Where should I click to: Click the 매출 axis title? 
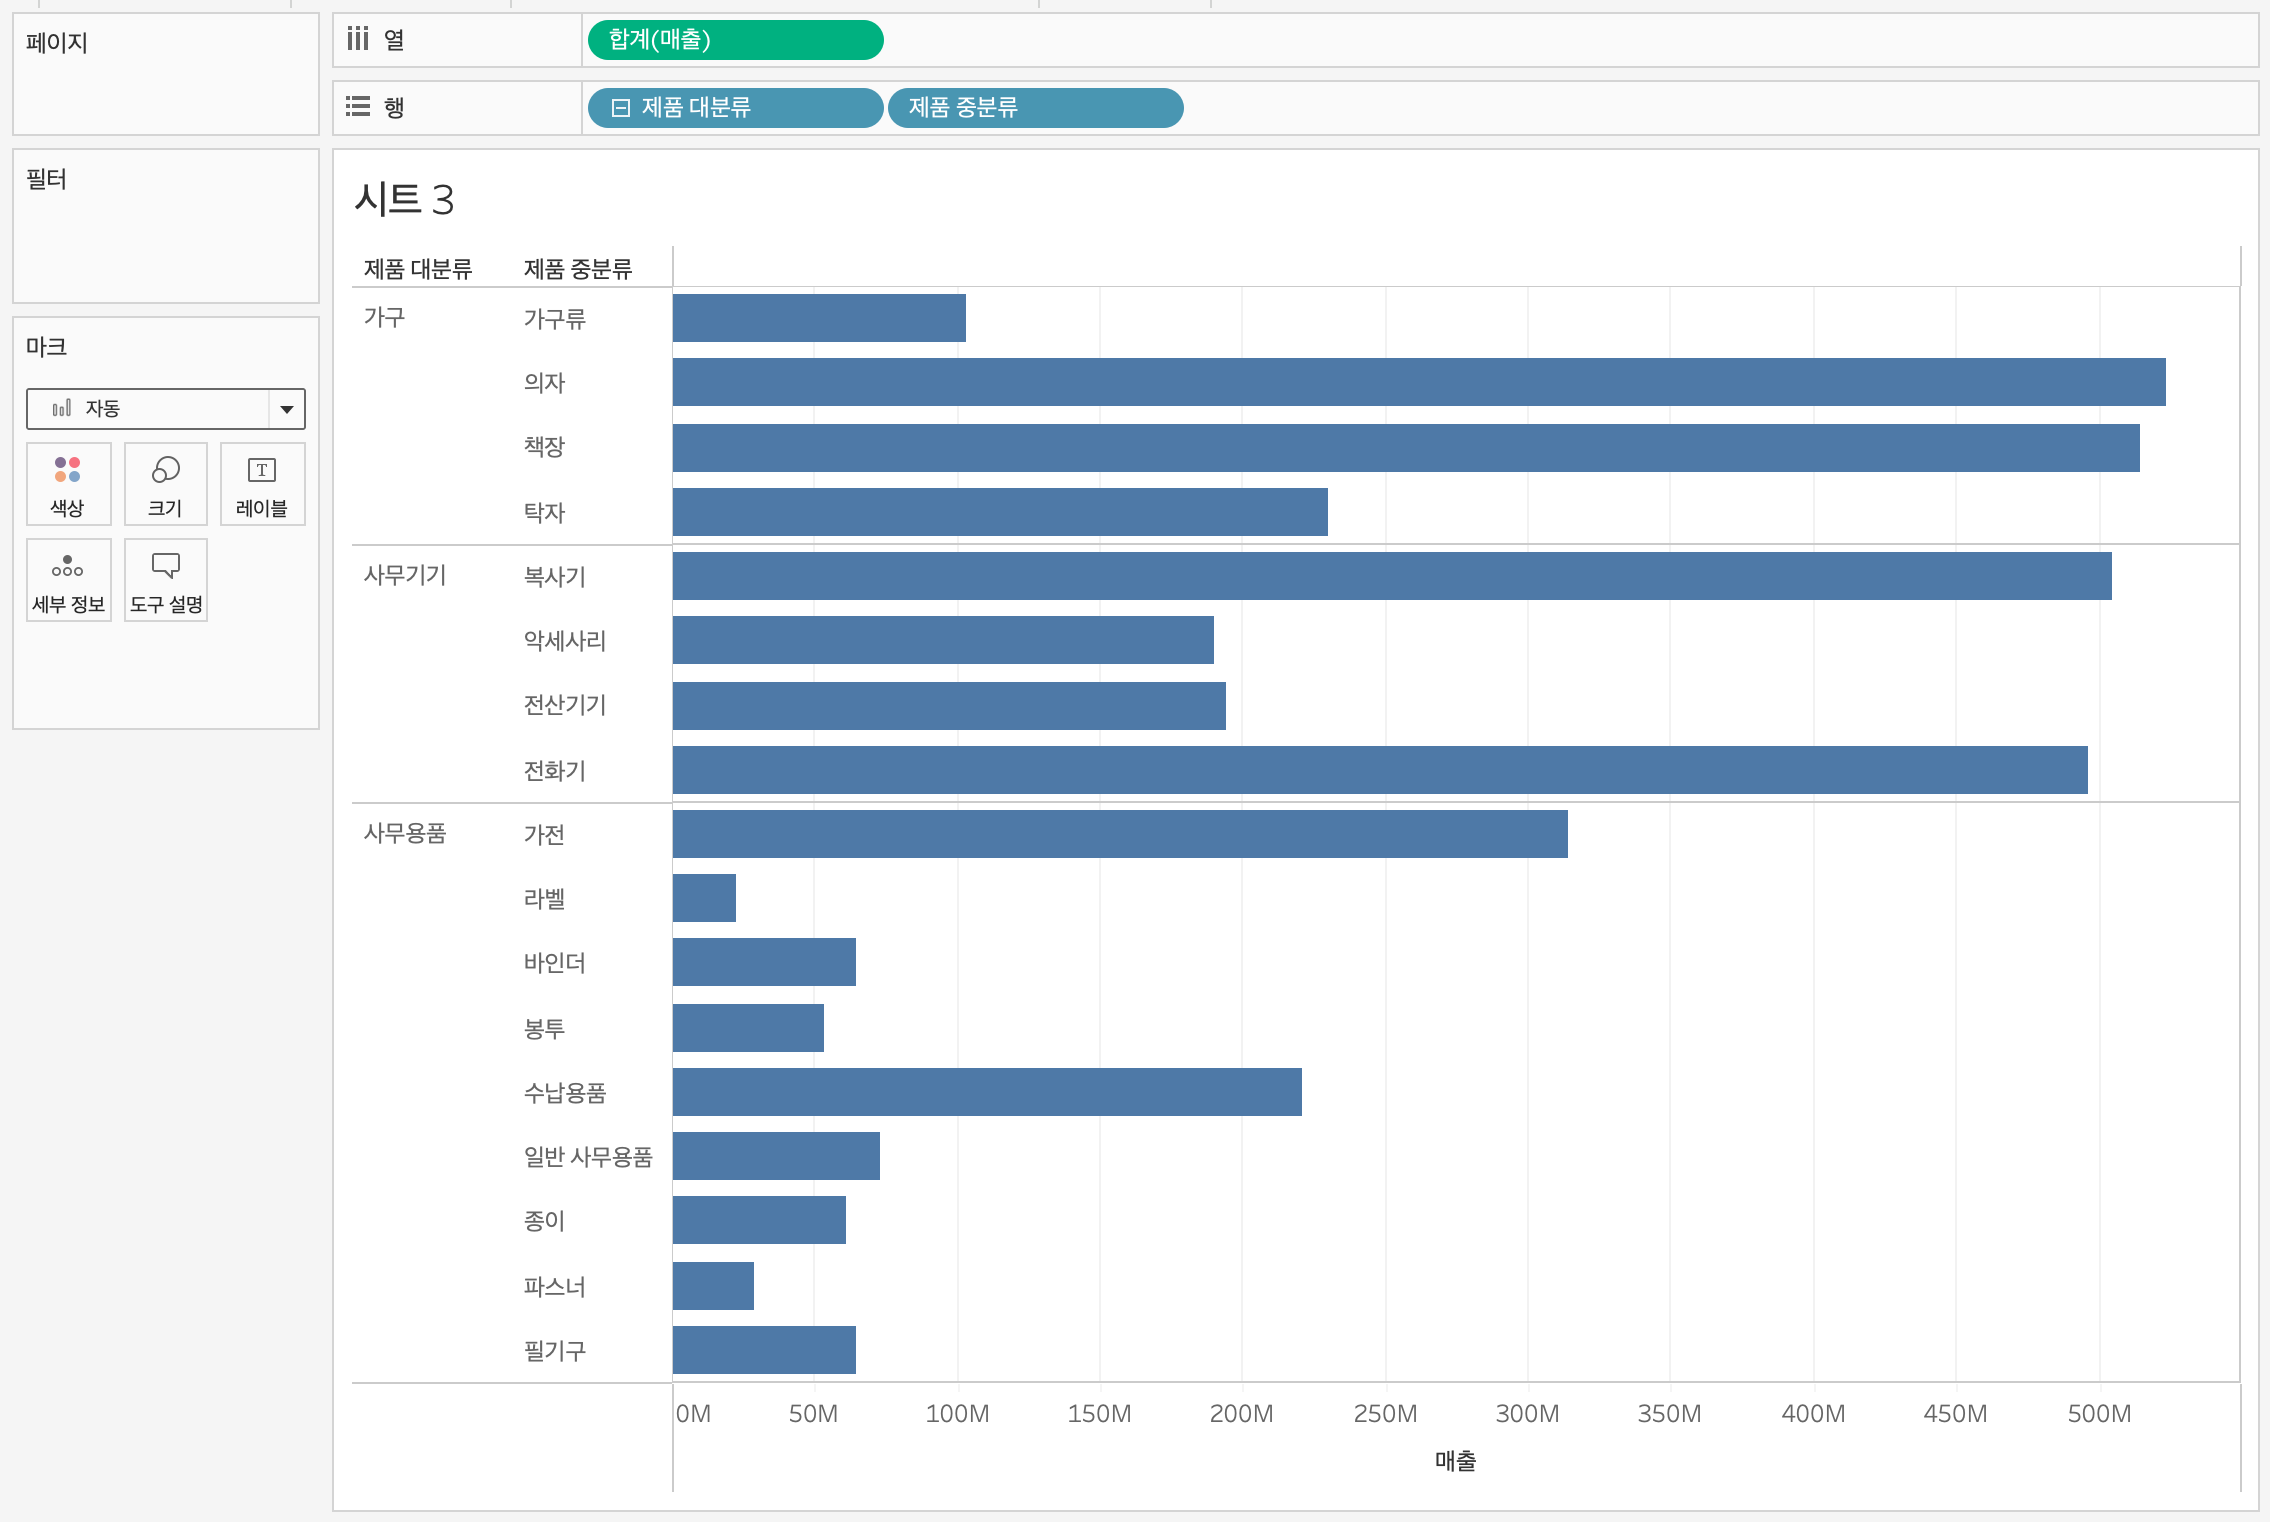[x=1455, y=1461]
